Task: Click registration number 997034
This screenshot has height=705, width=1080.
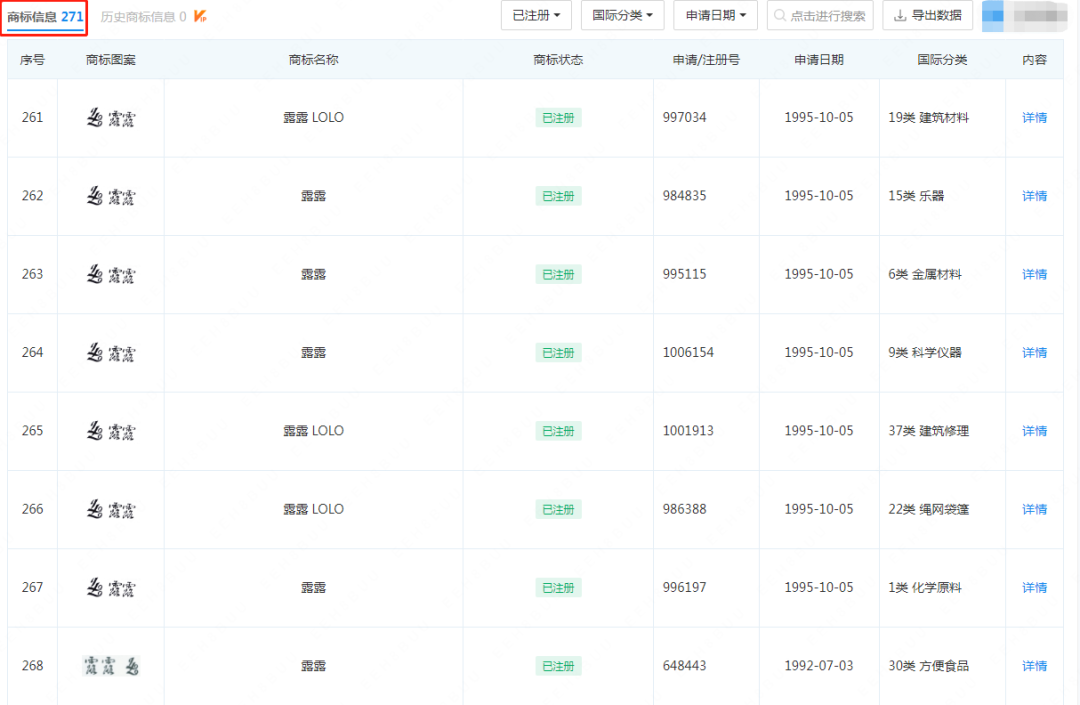Action: coord(685,118)
